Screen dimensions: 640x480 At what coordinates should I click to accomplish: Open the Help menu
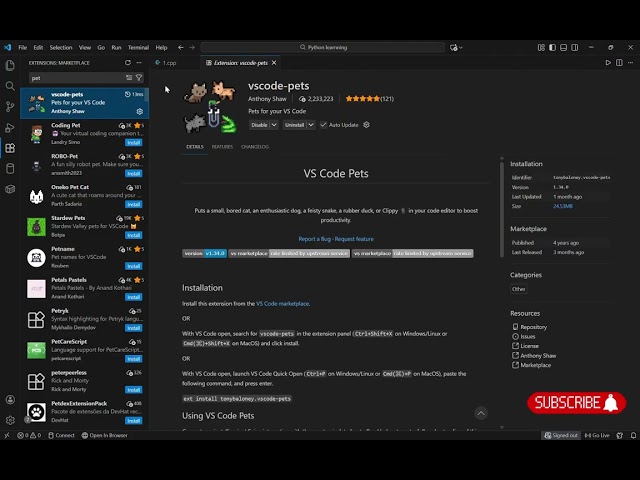tap(161, 47)
